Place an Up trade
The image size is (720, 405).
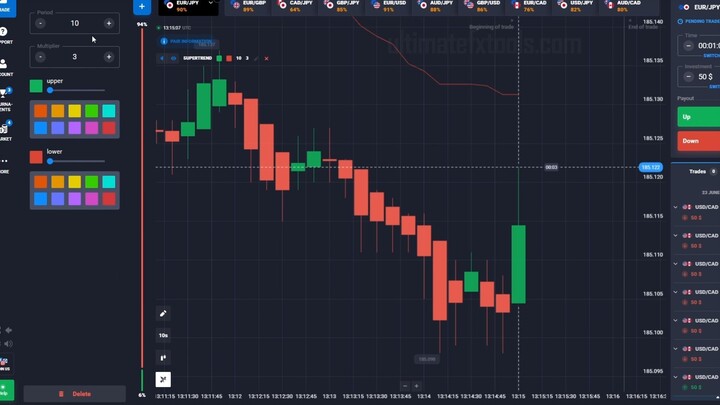(699, 117)
